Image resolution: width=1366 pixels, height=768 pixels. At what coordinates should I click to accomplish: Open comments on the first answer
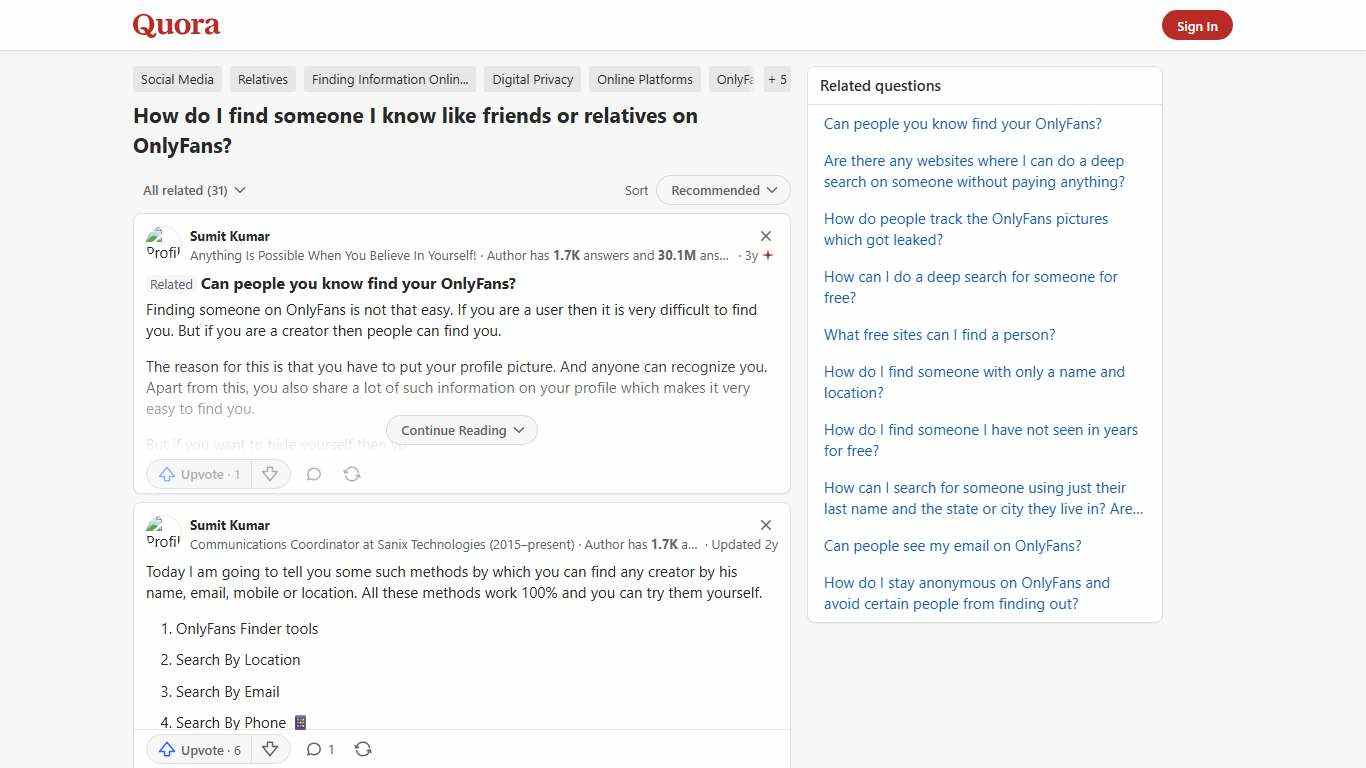pos(314,474)
